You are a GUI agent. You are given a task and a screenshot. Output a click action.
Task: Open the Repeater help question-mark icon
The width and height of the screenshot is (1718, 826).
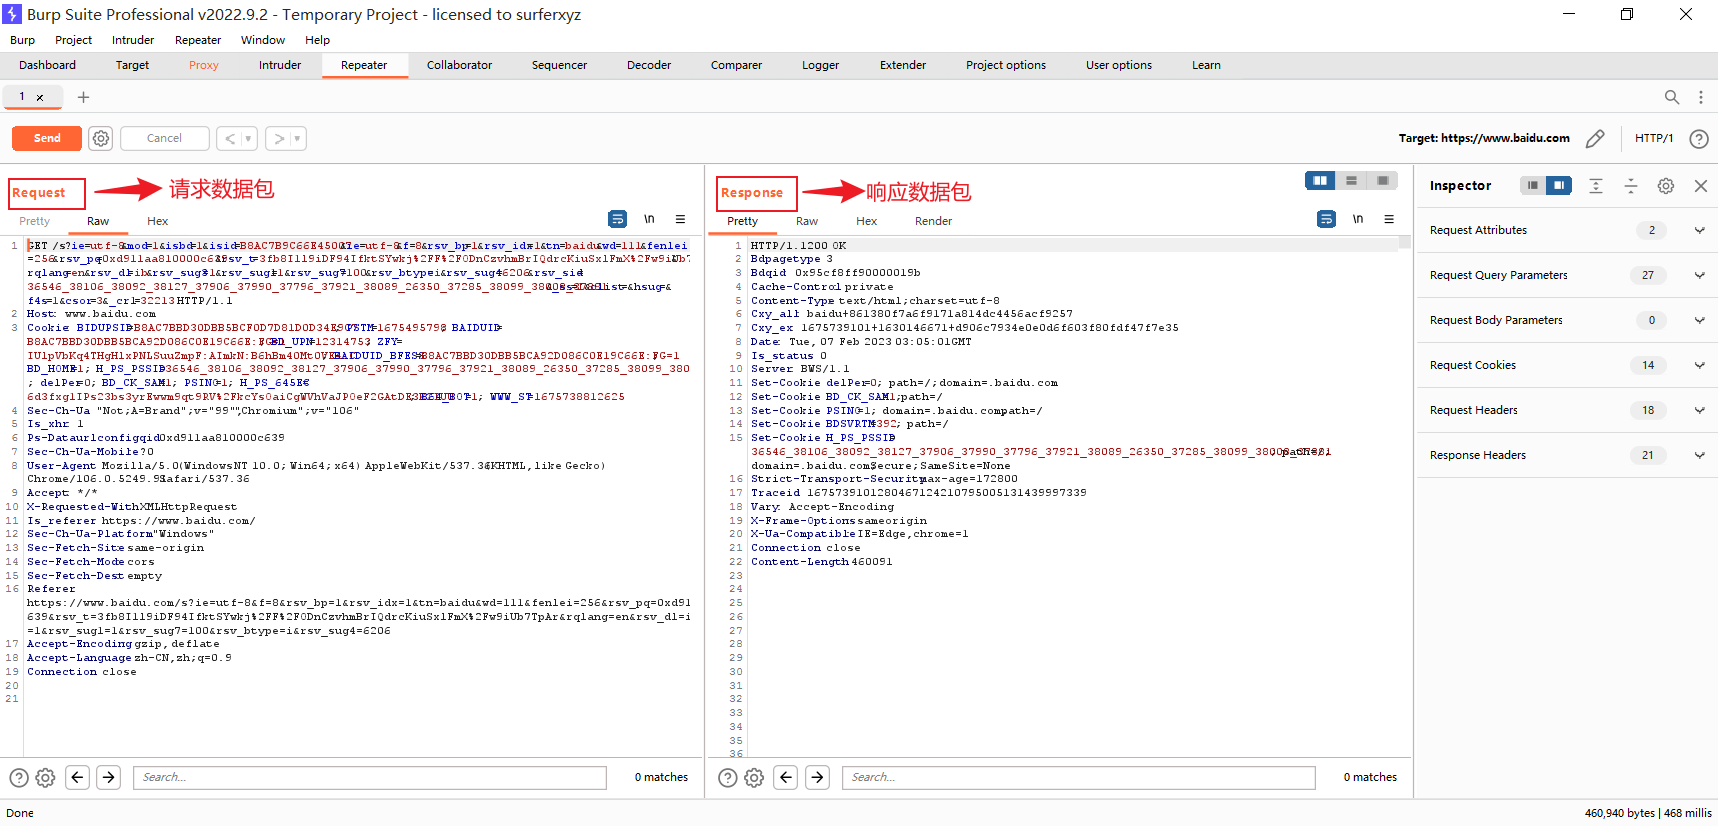tap(1698, 139)
